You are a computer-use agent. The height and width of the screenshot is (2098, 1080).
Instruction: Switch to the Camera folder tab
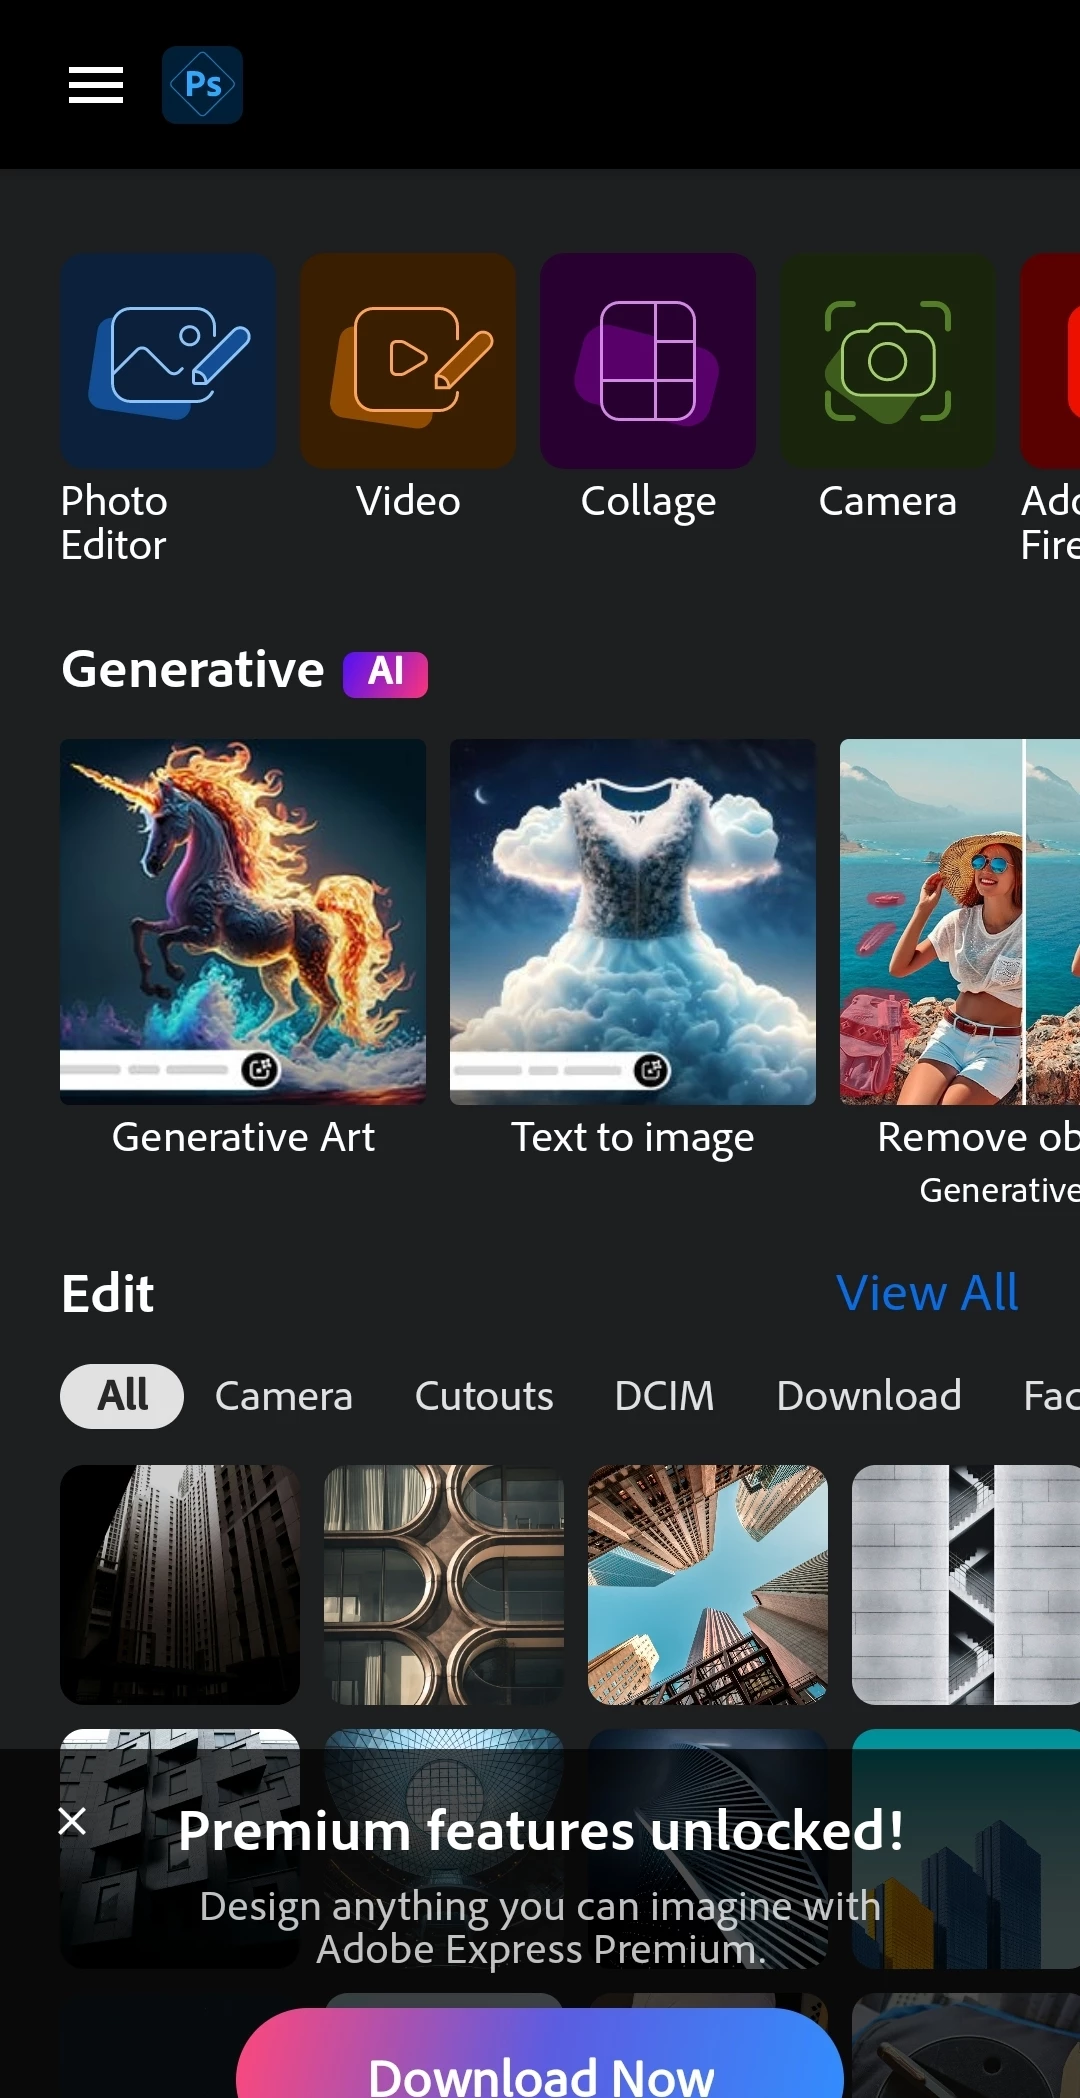284,1396
